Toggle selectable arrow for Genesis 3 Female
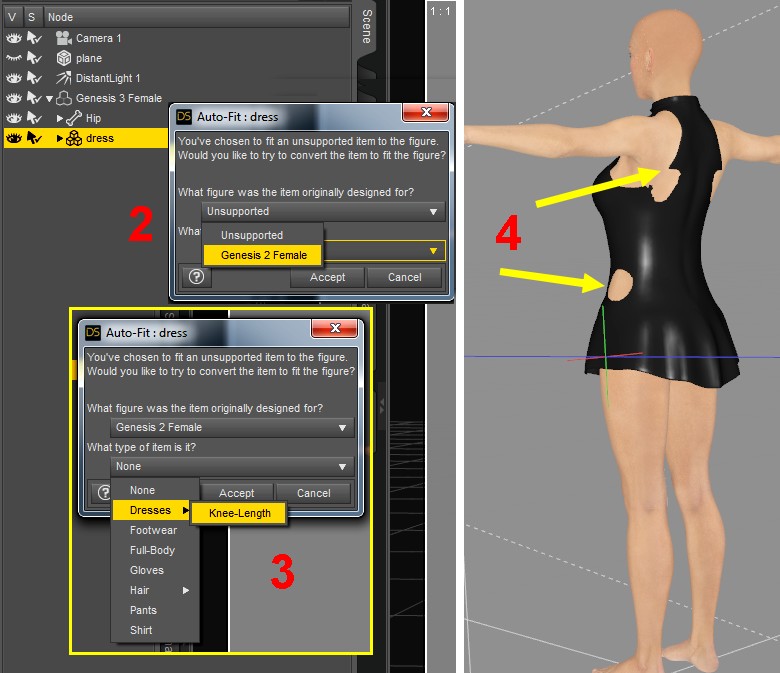780x673 pixels. 34,98
